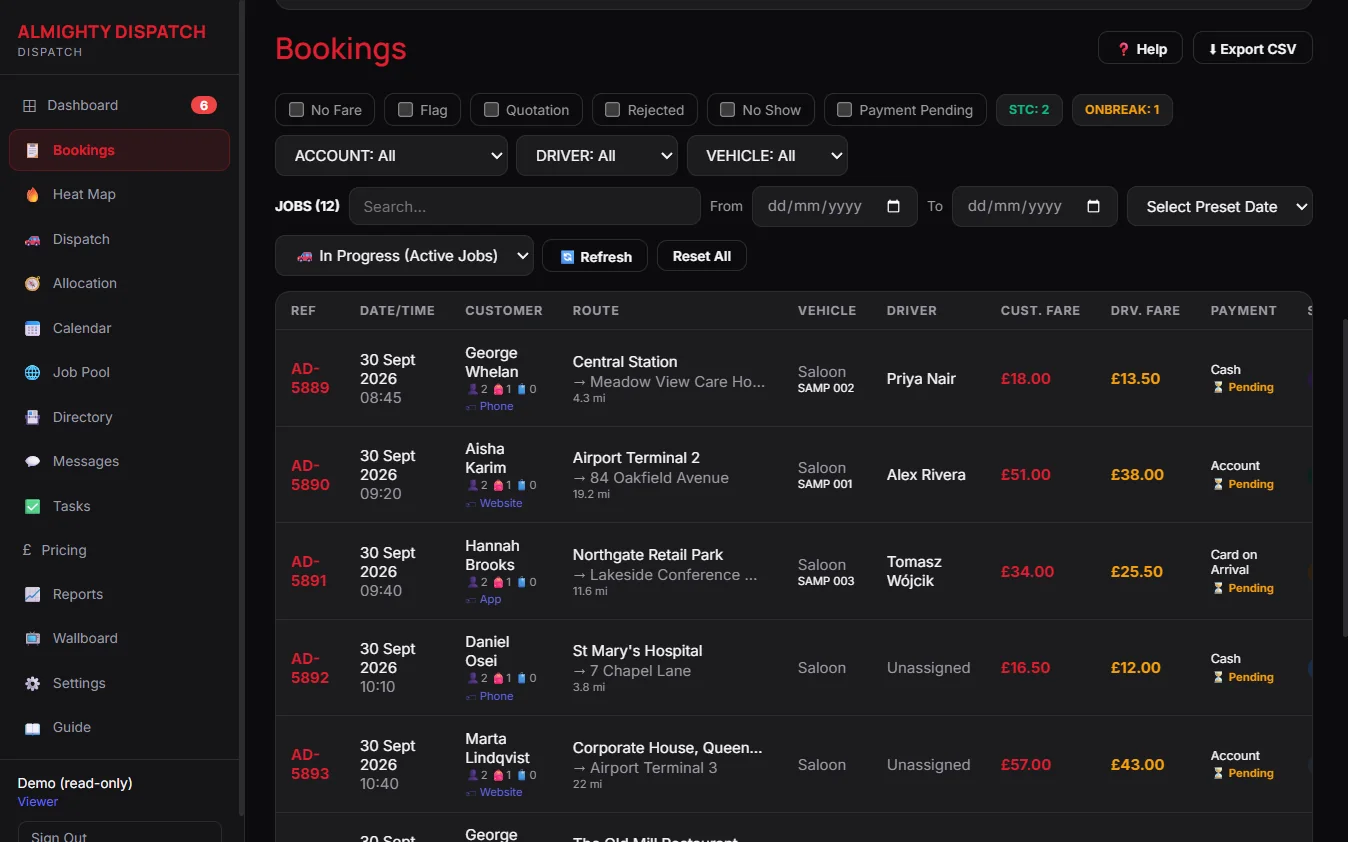Screen dimensions: 1348x842
Task: Open booking reference AD-5892
Action: [310, 668]
